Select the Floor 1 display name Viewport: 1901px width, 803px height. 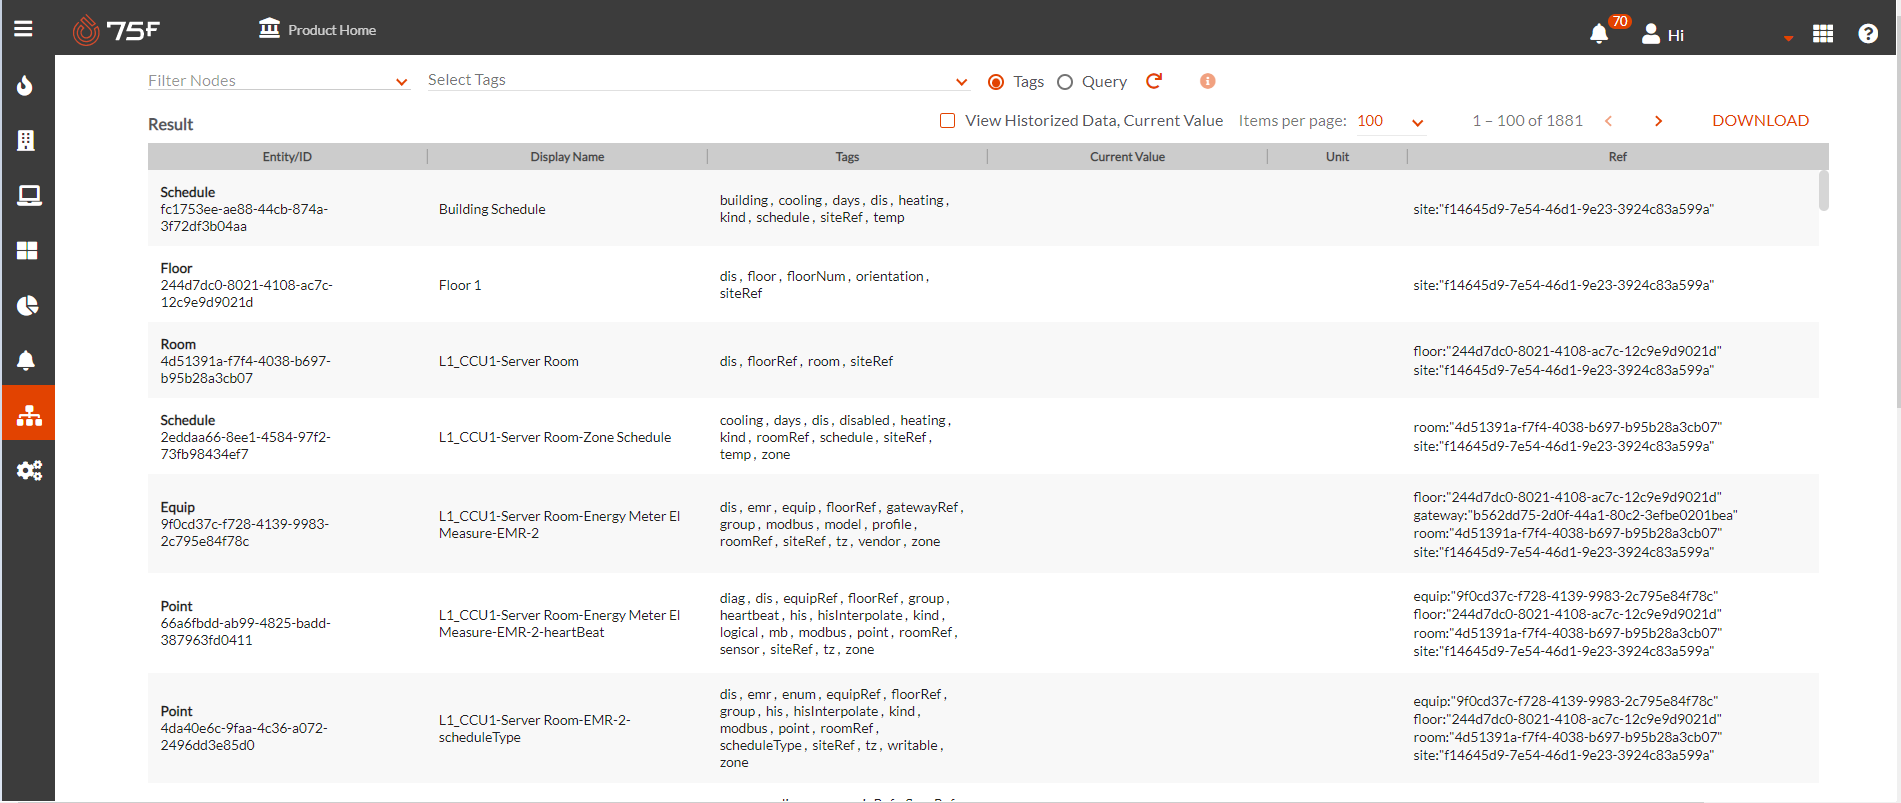pos(460,285)
